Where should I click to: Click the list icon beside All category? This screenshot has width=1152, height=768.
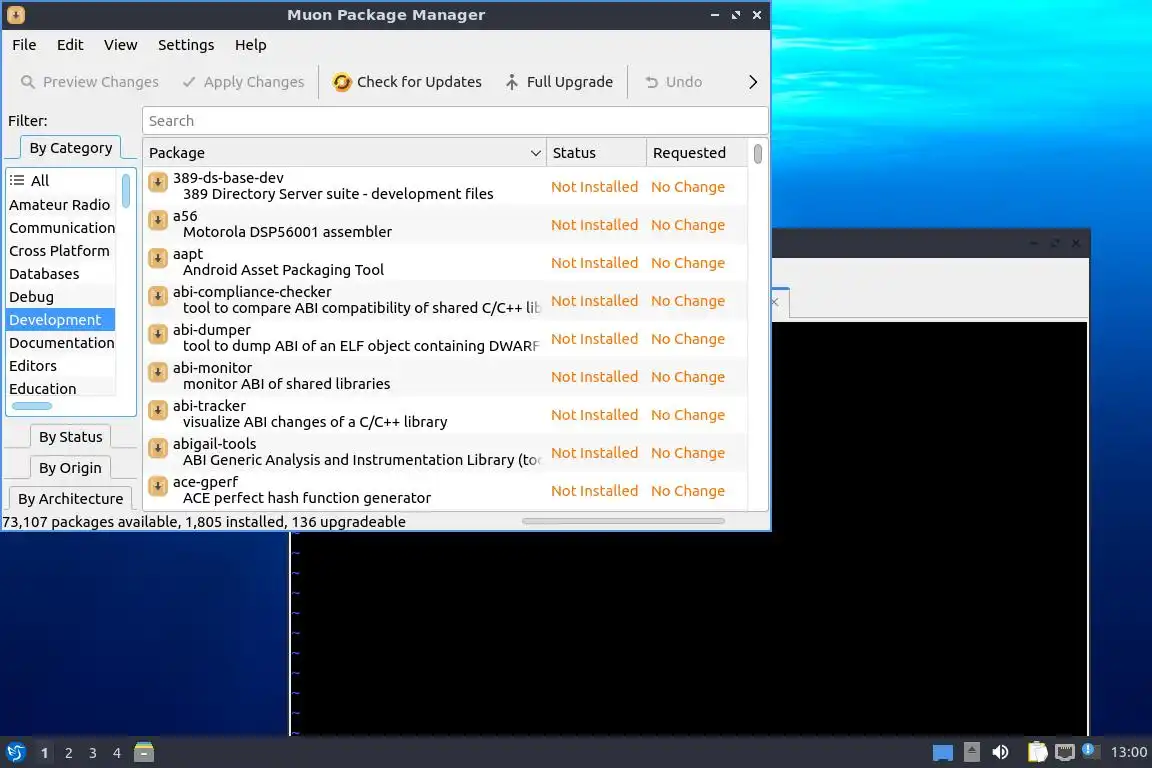click(x=17, y=180)
